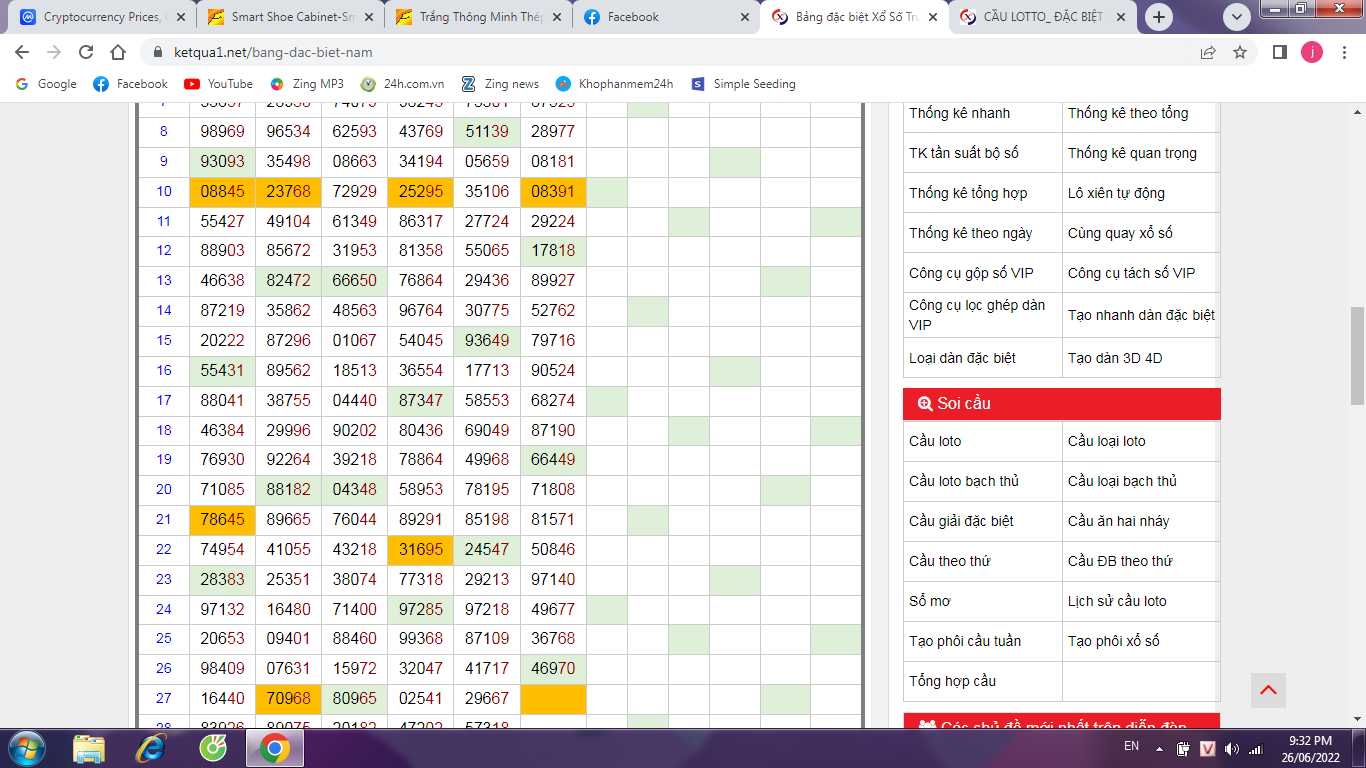Open the Chrome profile avatar
This screenshot has height=768, width=1366.
point(1311,52)
